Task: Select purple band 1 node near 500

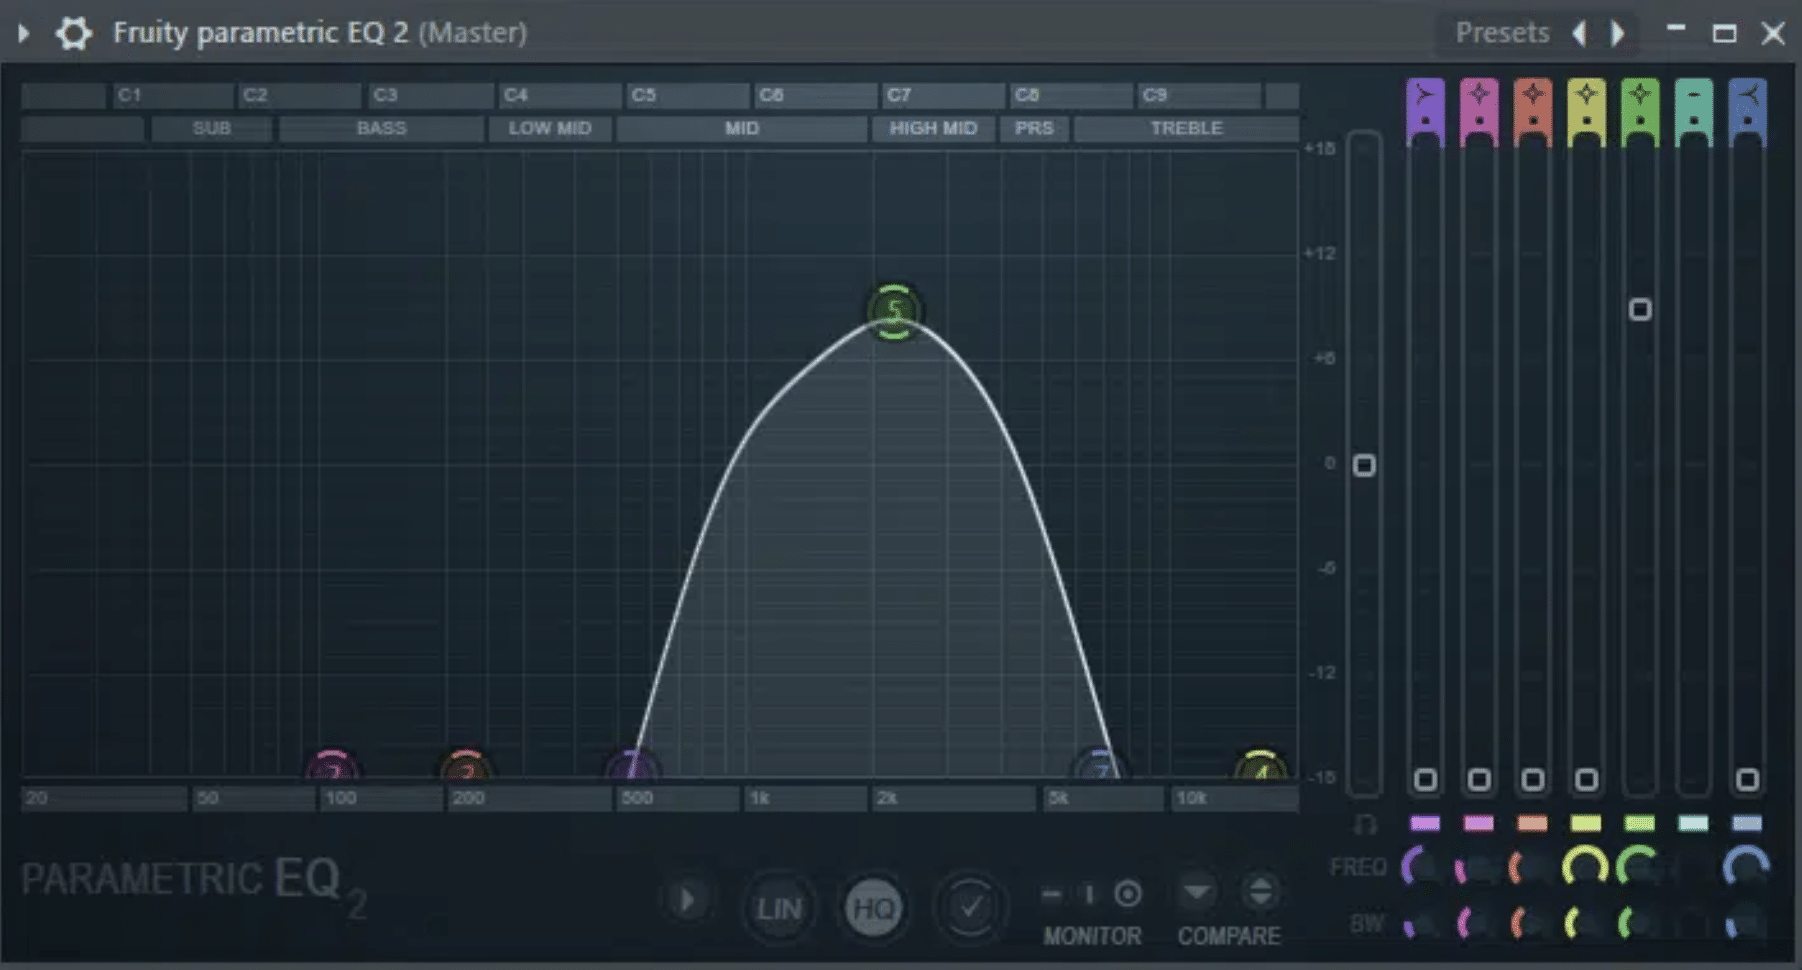Action: coord(632,767)
